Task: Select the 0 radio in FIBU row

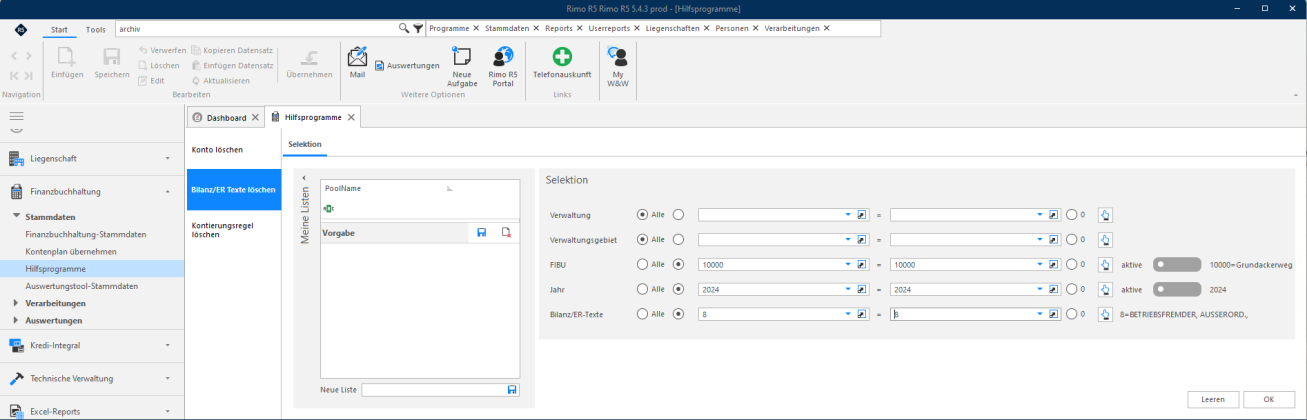Action: click(x=1072, y=264)
